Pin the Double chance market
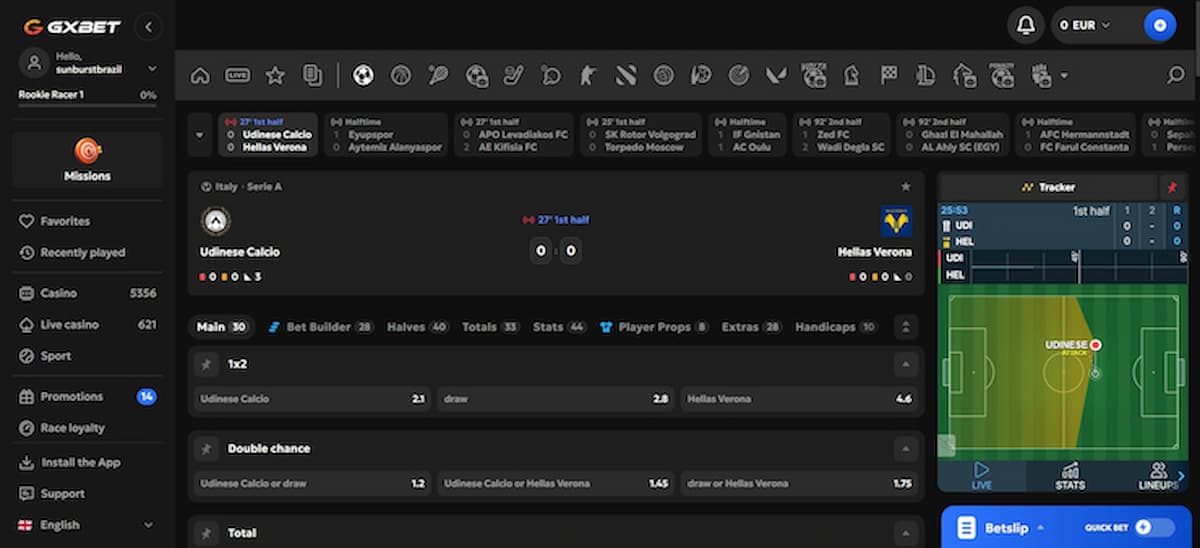1200x548 pixels. pos(207,448)
